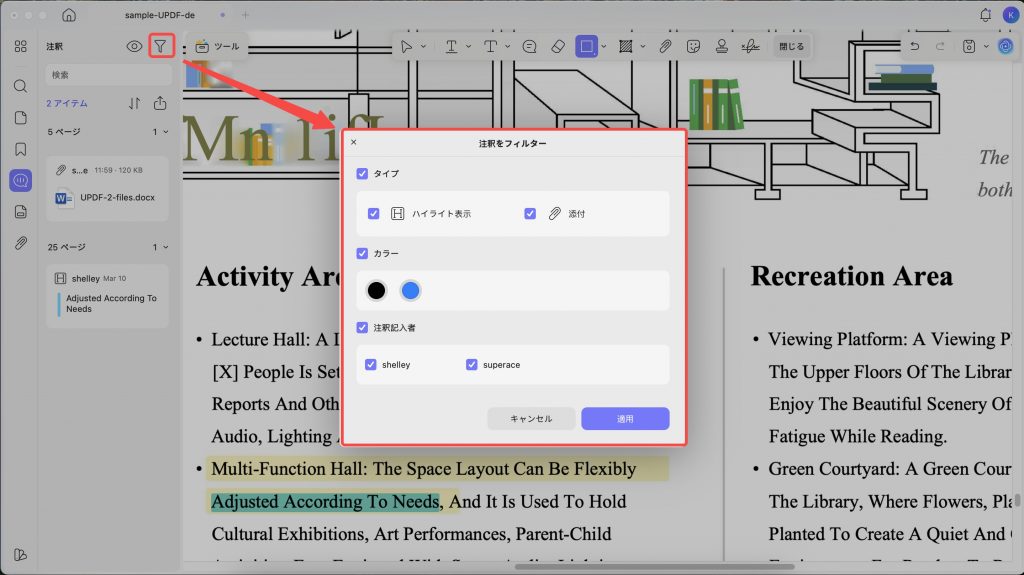Uncheck the shelley author checkbox
The image size is (1024, 575).
click(371, 365)
